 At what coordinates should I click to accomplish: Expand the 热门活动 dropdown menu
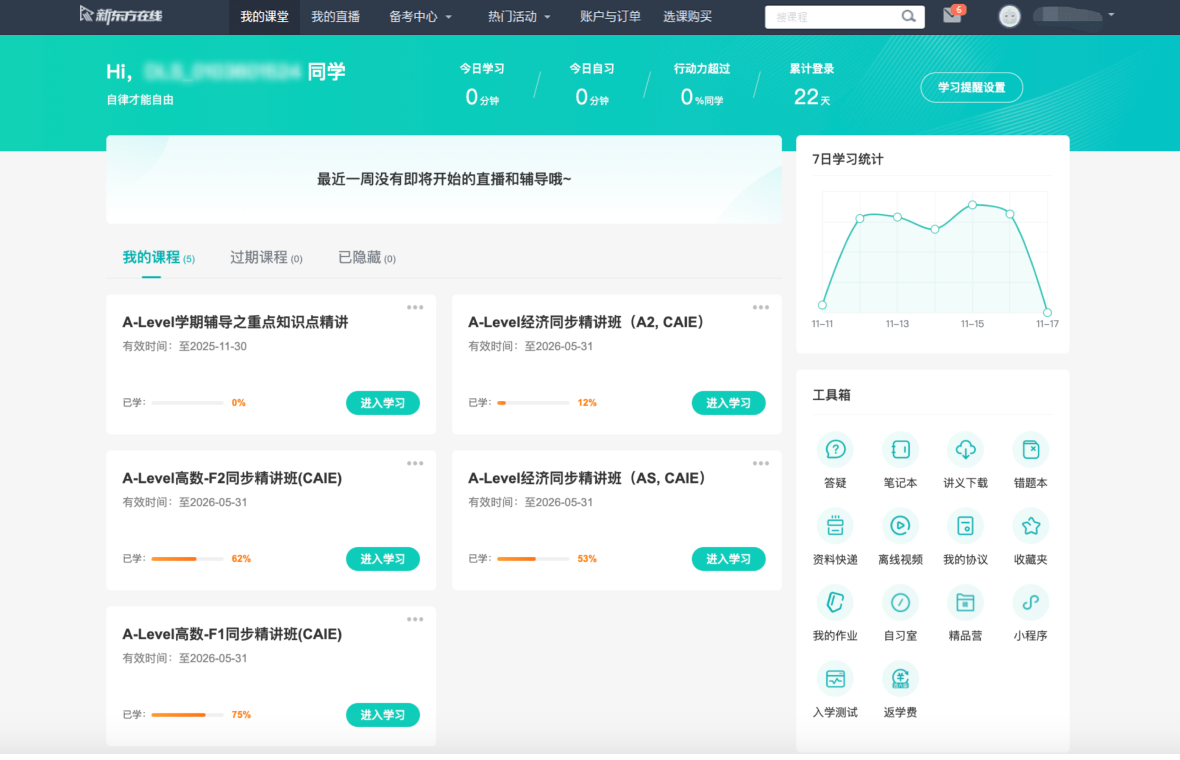[519, 17]
